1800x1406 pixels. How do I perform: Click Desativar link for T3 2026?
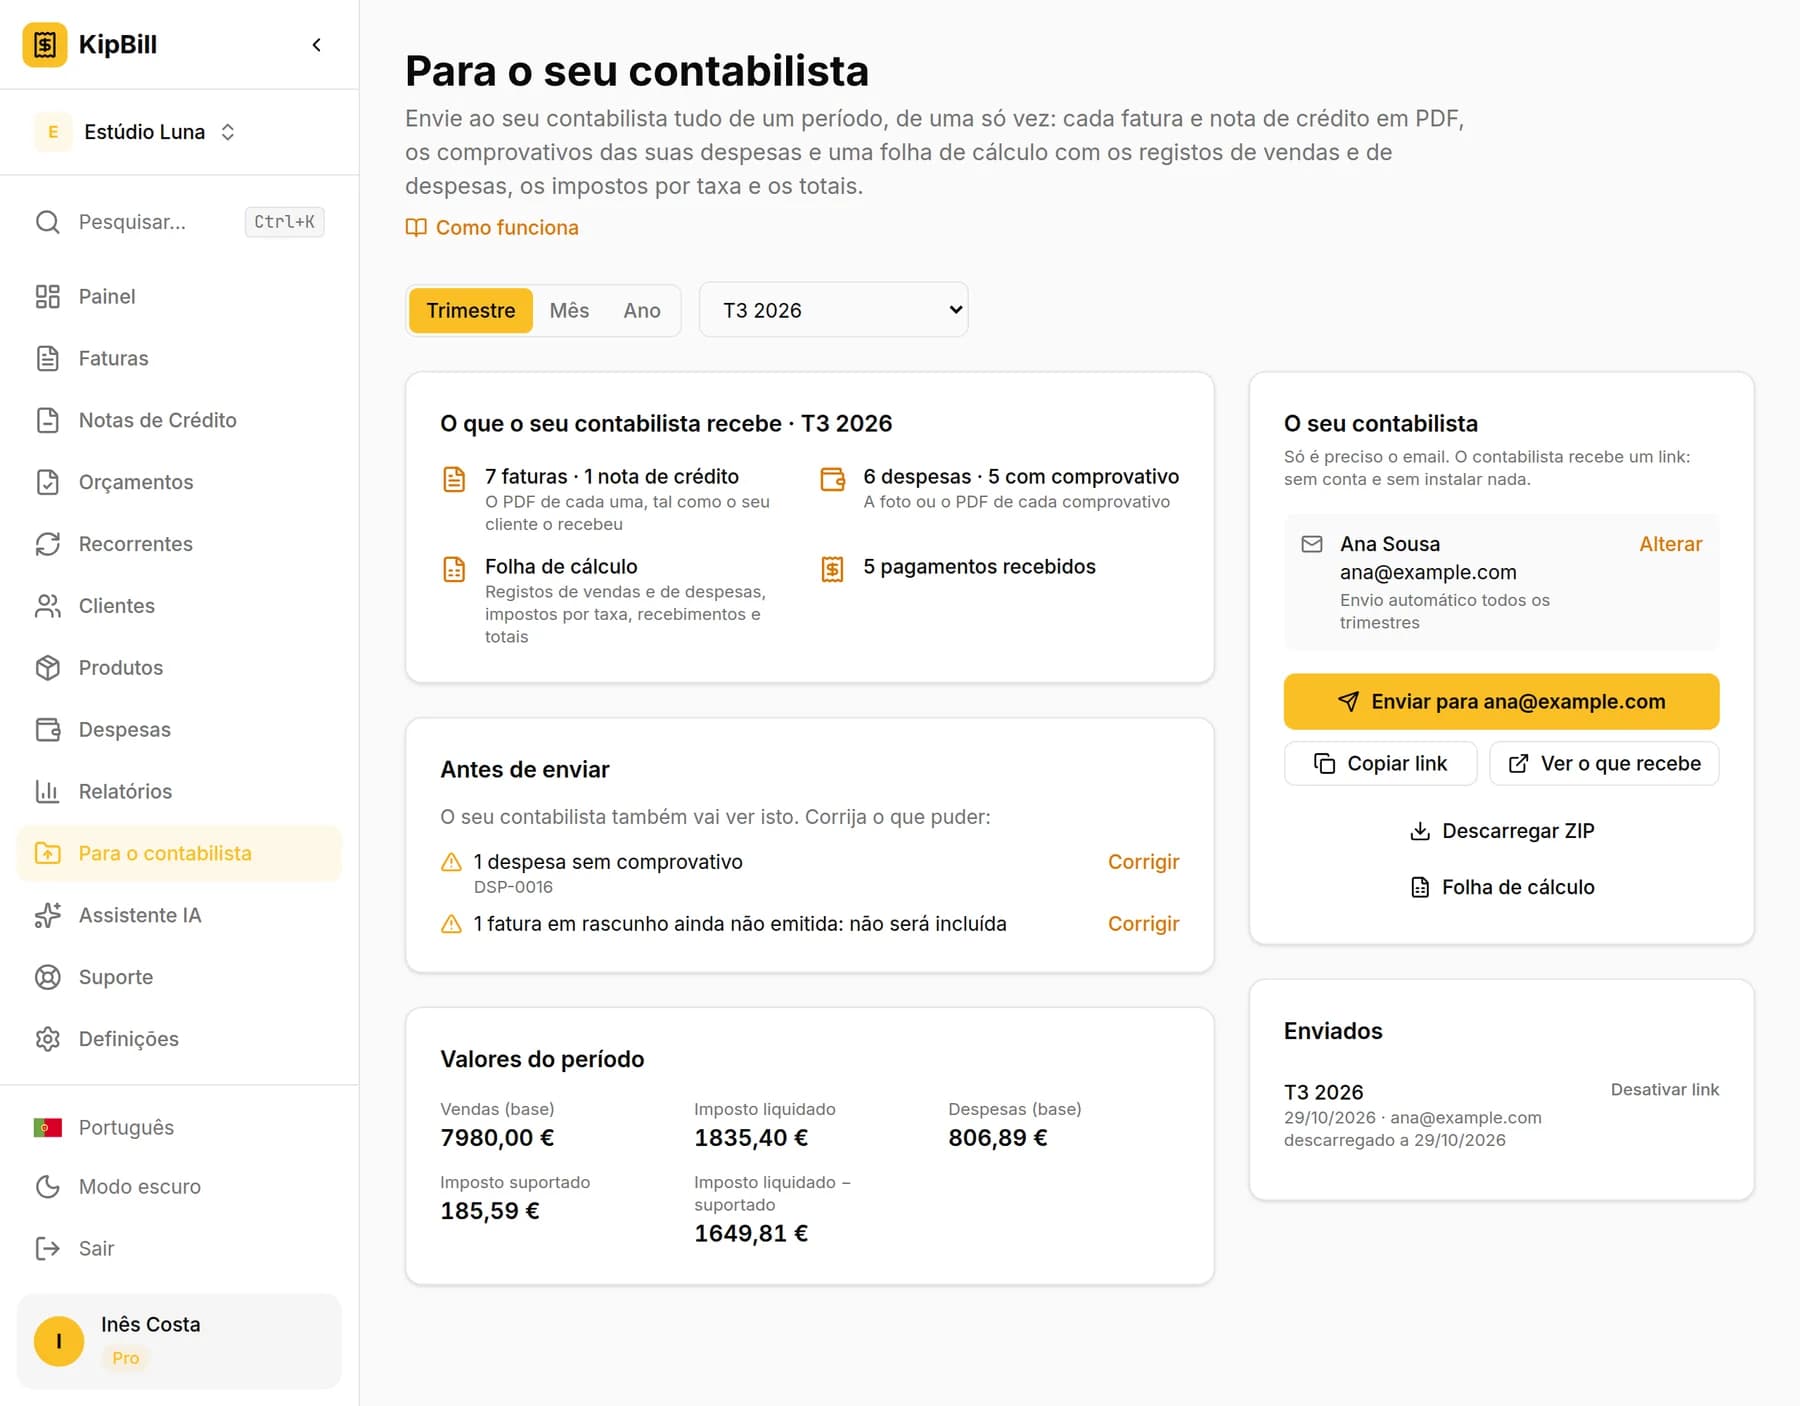pyautogui.click(x=1664, y=1090)
